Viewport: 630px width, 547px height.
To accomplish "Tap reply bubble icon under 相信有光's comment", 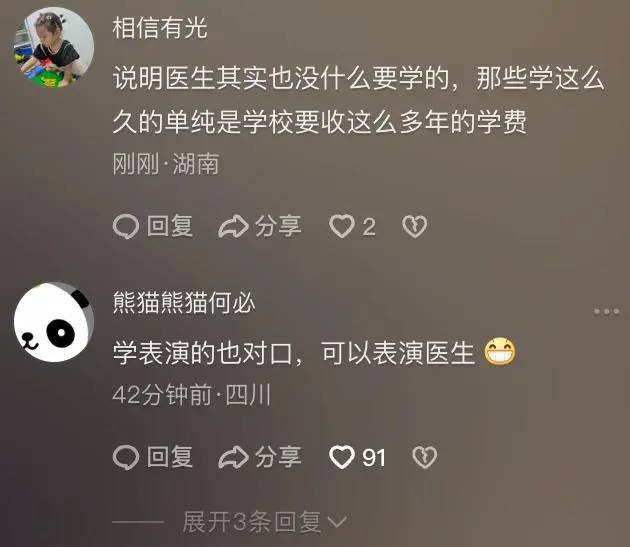I will (x=126, y=227).
